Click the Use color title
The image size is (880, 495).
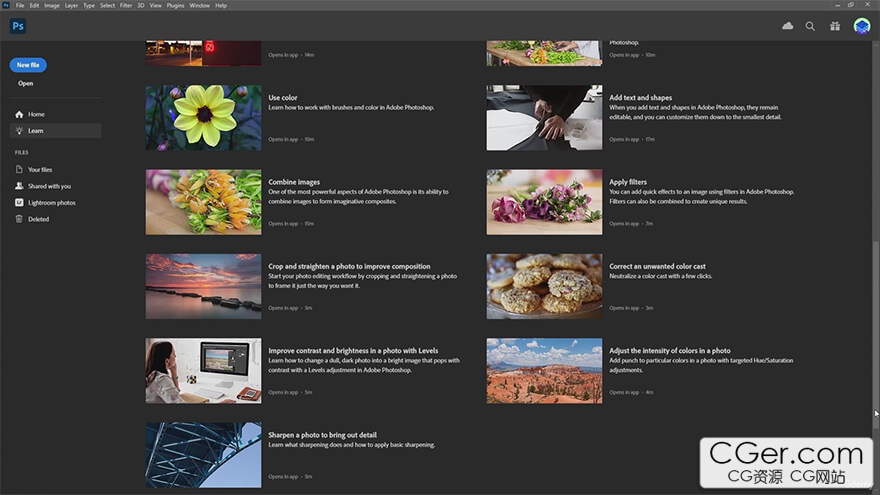click(283, 98)
